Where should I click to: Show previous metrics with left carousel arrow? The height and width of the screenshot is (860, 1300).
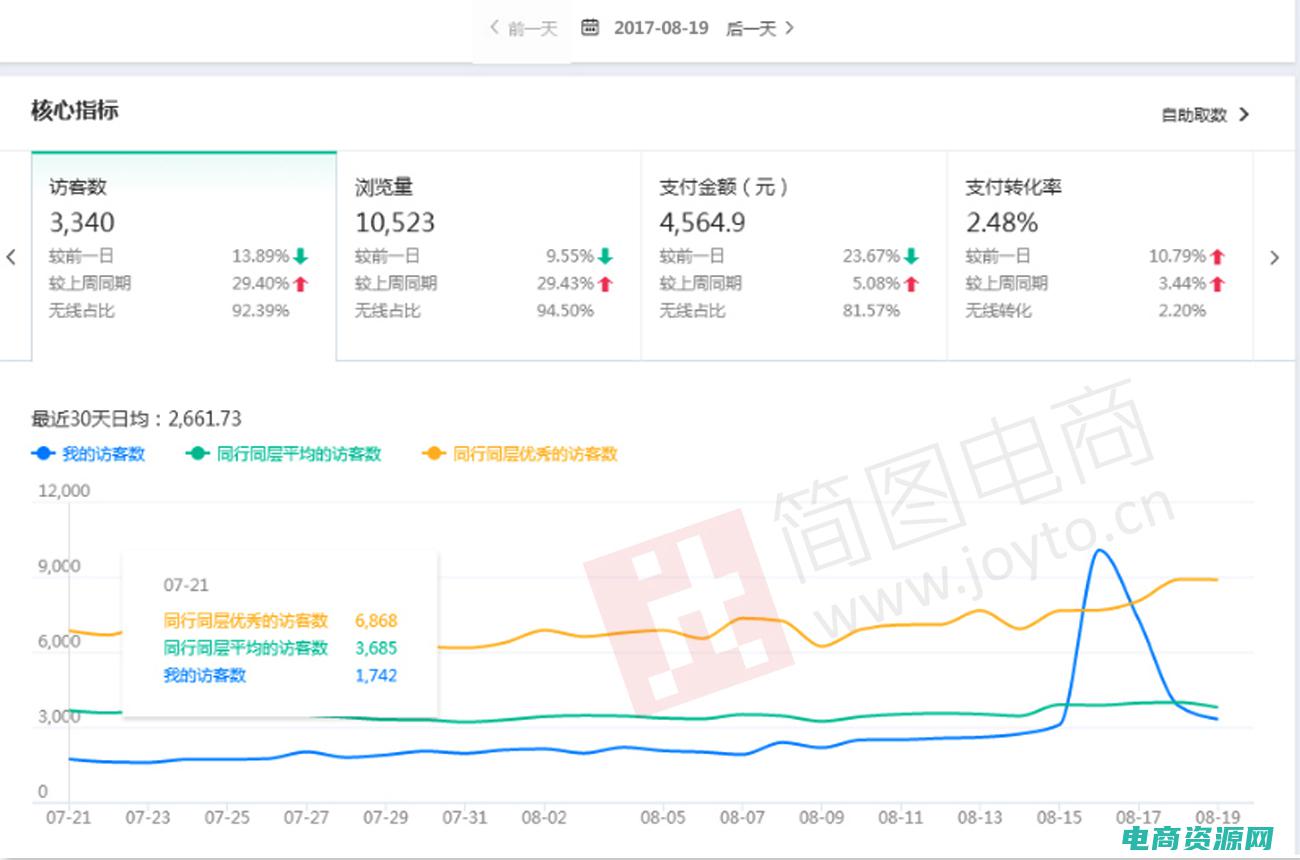coord(11,257)
